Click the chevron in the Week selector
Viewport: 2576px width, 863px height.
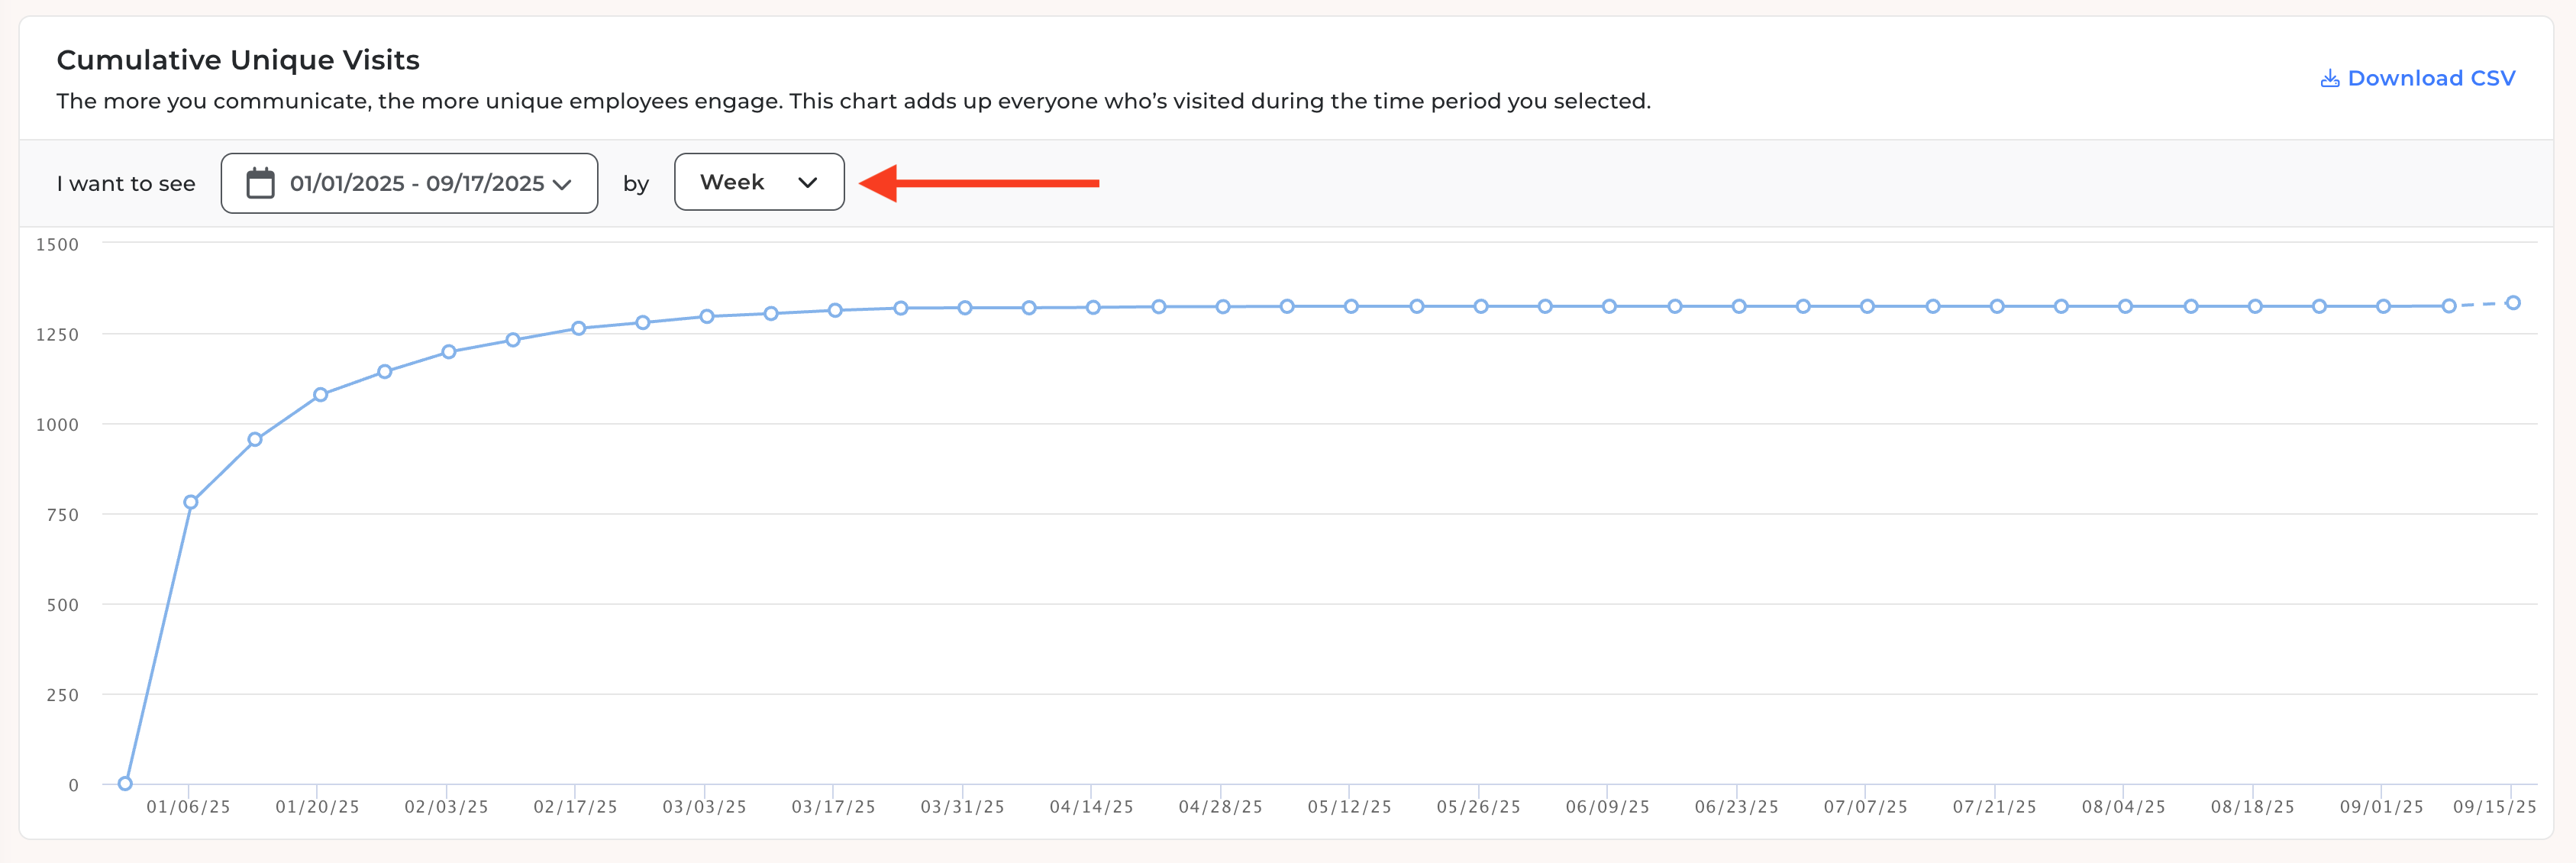[x=808, y=183]
